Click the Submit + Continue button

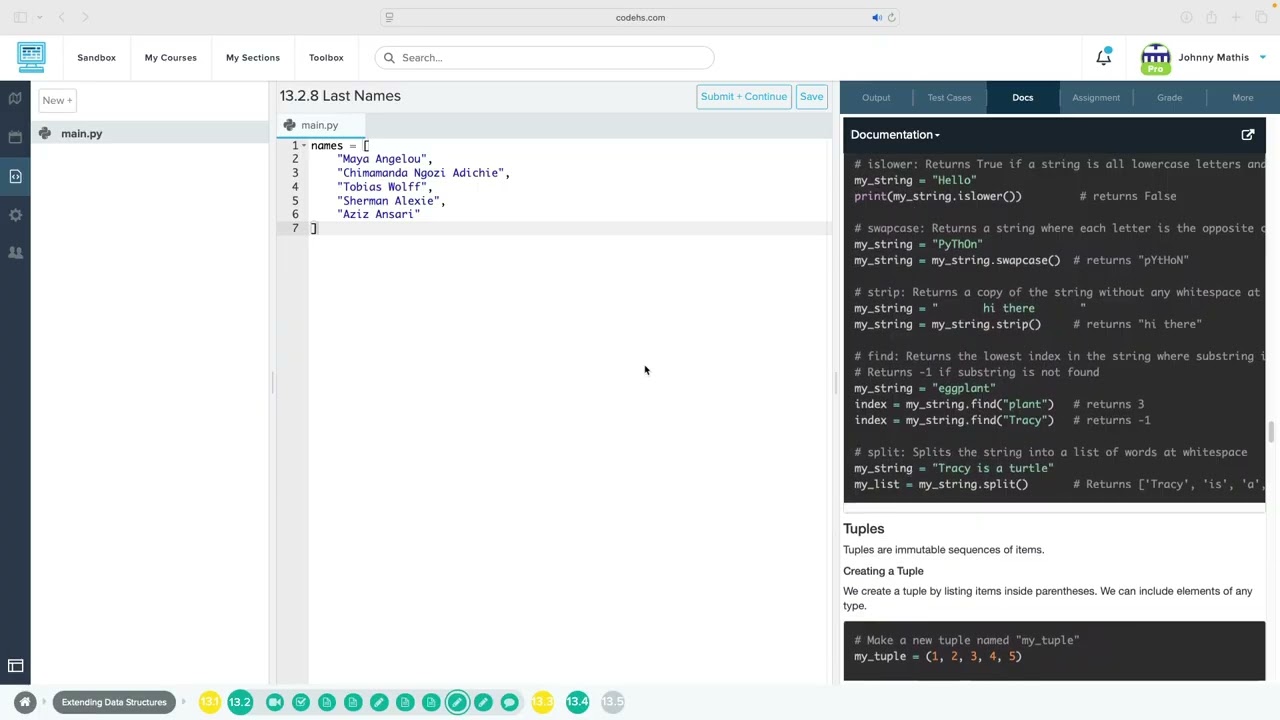coord(743,96)
